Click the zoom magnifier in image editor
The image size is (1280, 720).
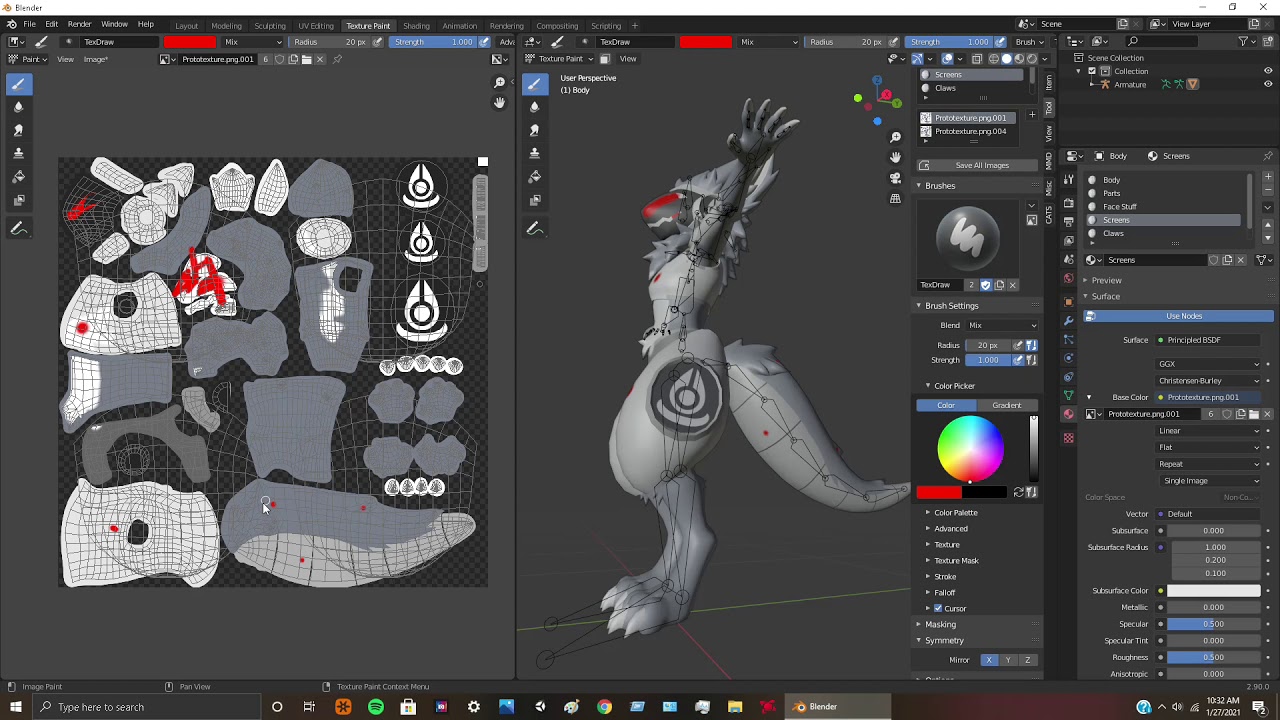(x=499, y=82)
